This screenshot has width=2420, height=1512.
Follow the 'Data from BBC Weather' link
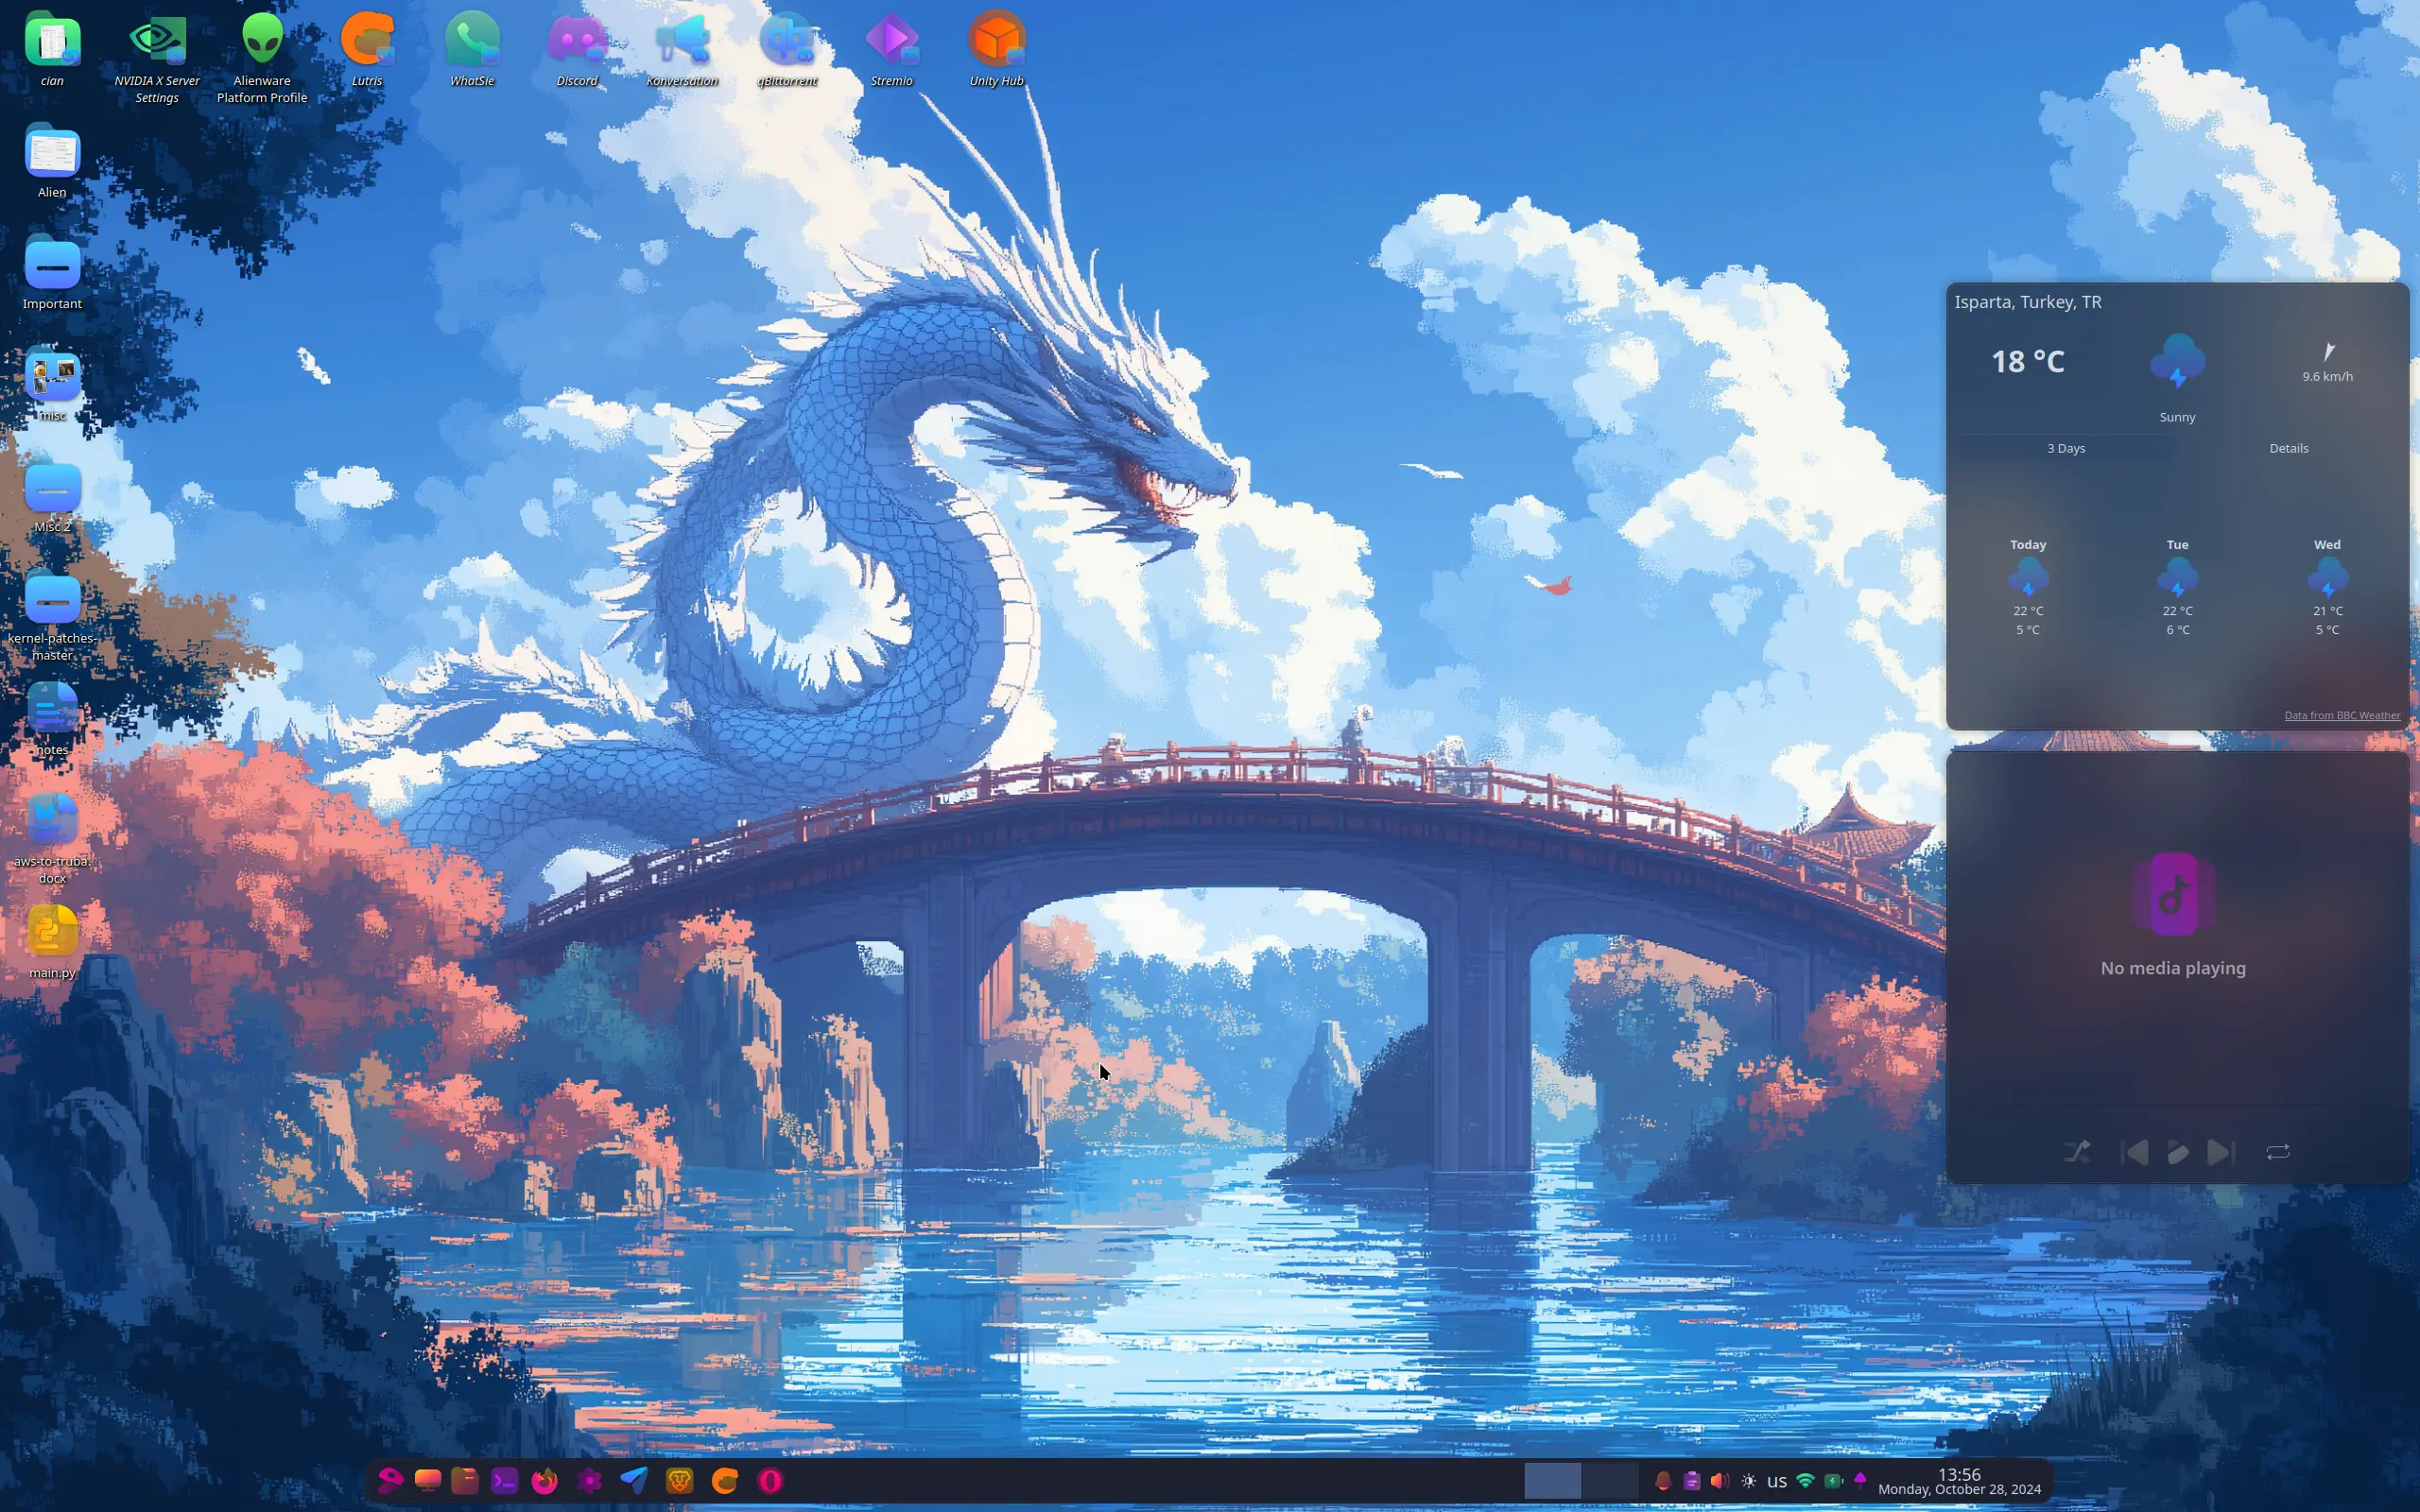(x=2342, y=715)
